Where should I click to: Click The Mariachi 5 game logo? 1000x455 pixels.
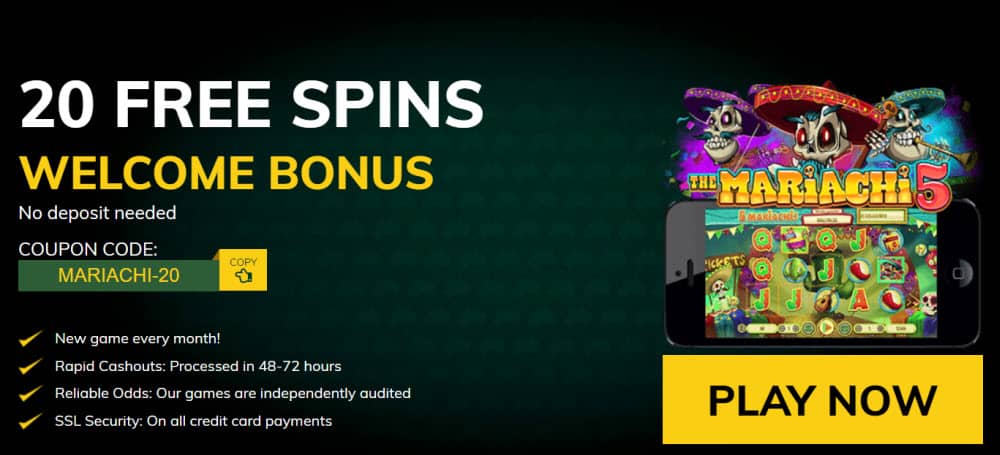click(819, 186)
